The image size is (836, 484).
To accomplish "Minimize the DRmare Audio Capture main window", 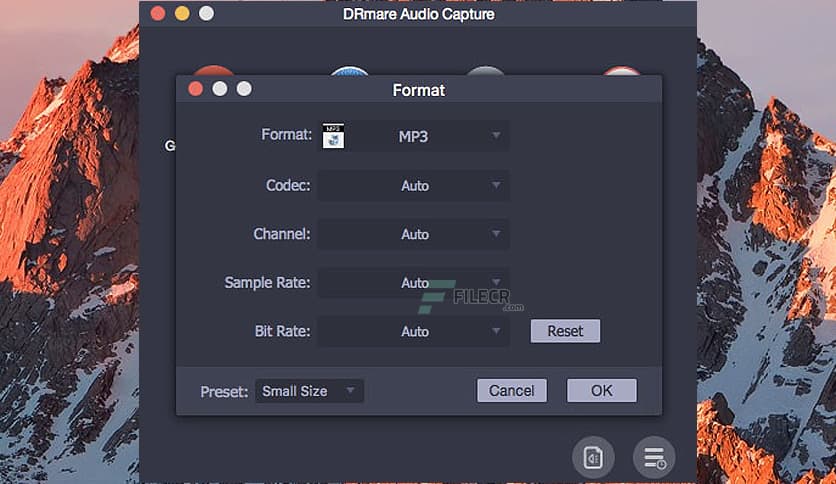I will [x=182, y=13].
